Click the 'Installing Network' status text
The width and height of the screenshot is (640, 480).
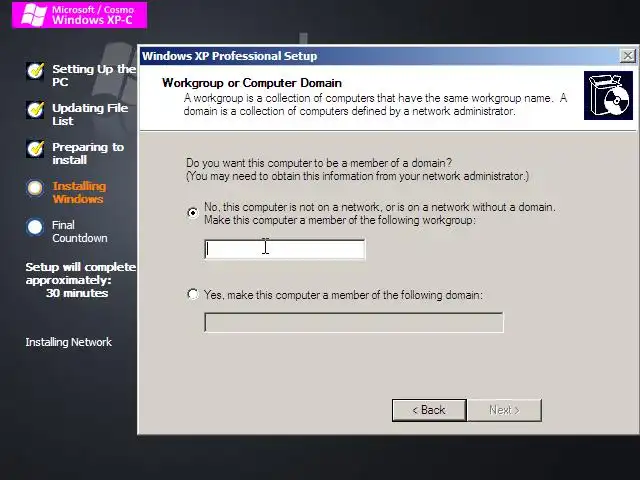pyautogui.click(x=69, y=342)
